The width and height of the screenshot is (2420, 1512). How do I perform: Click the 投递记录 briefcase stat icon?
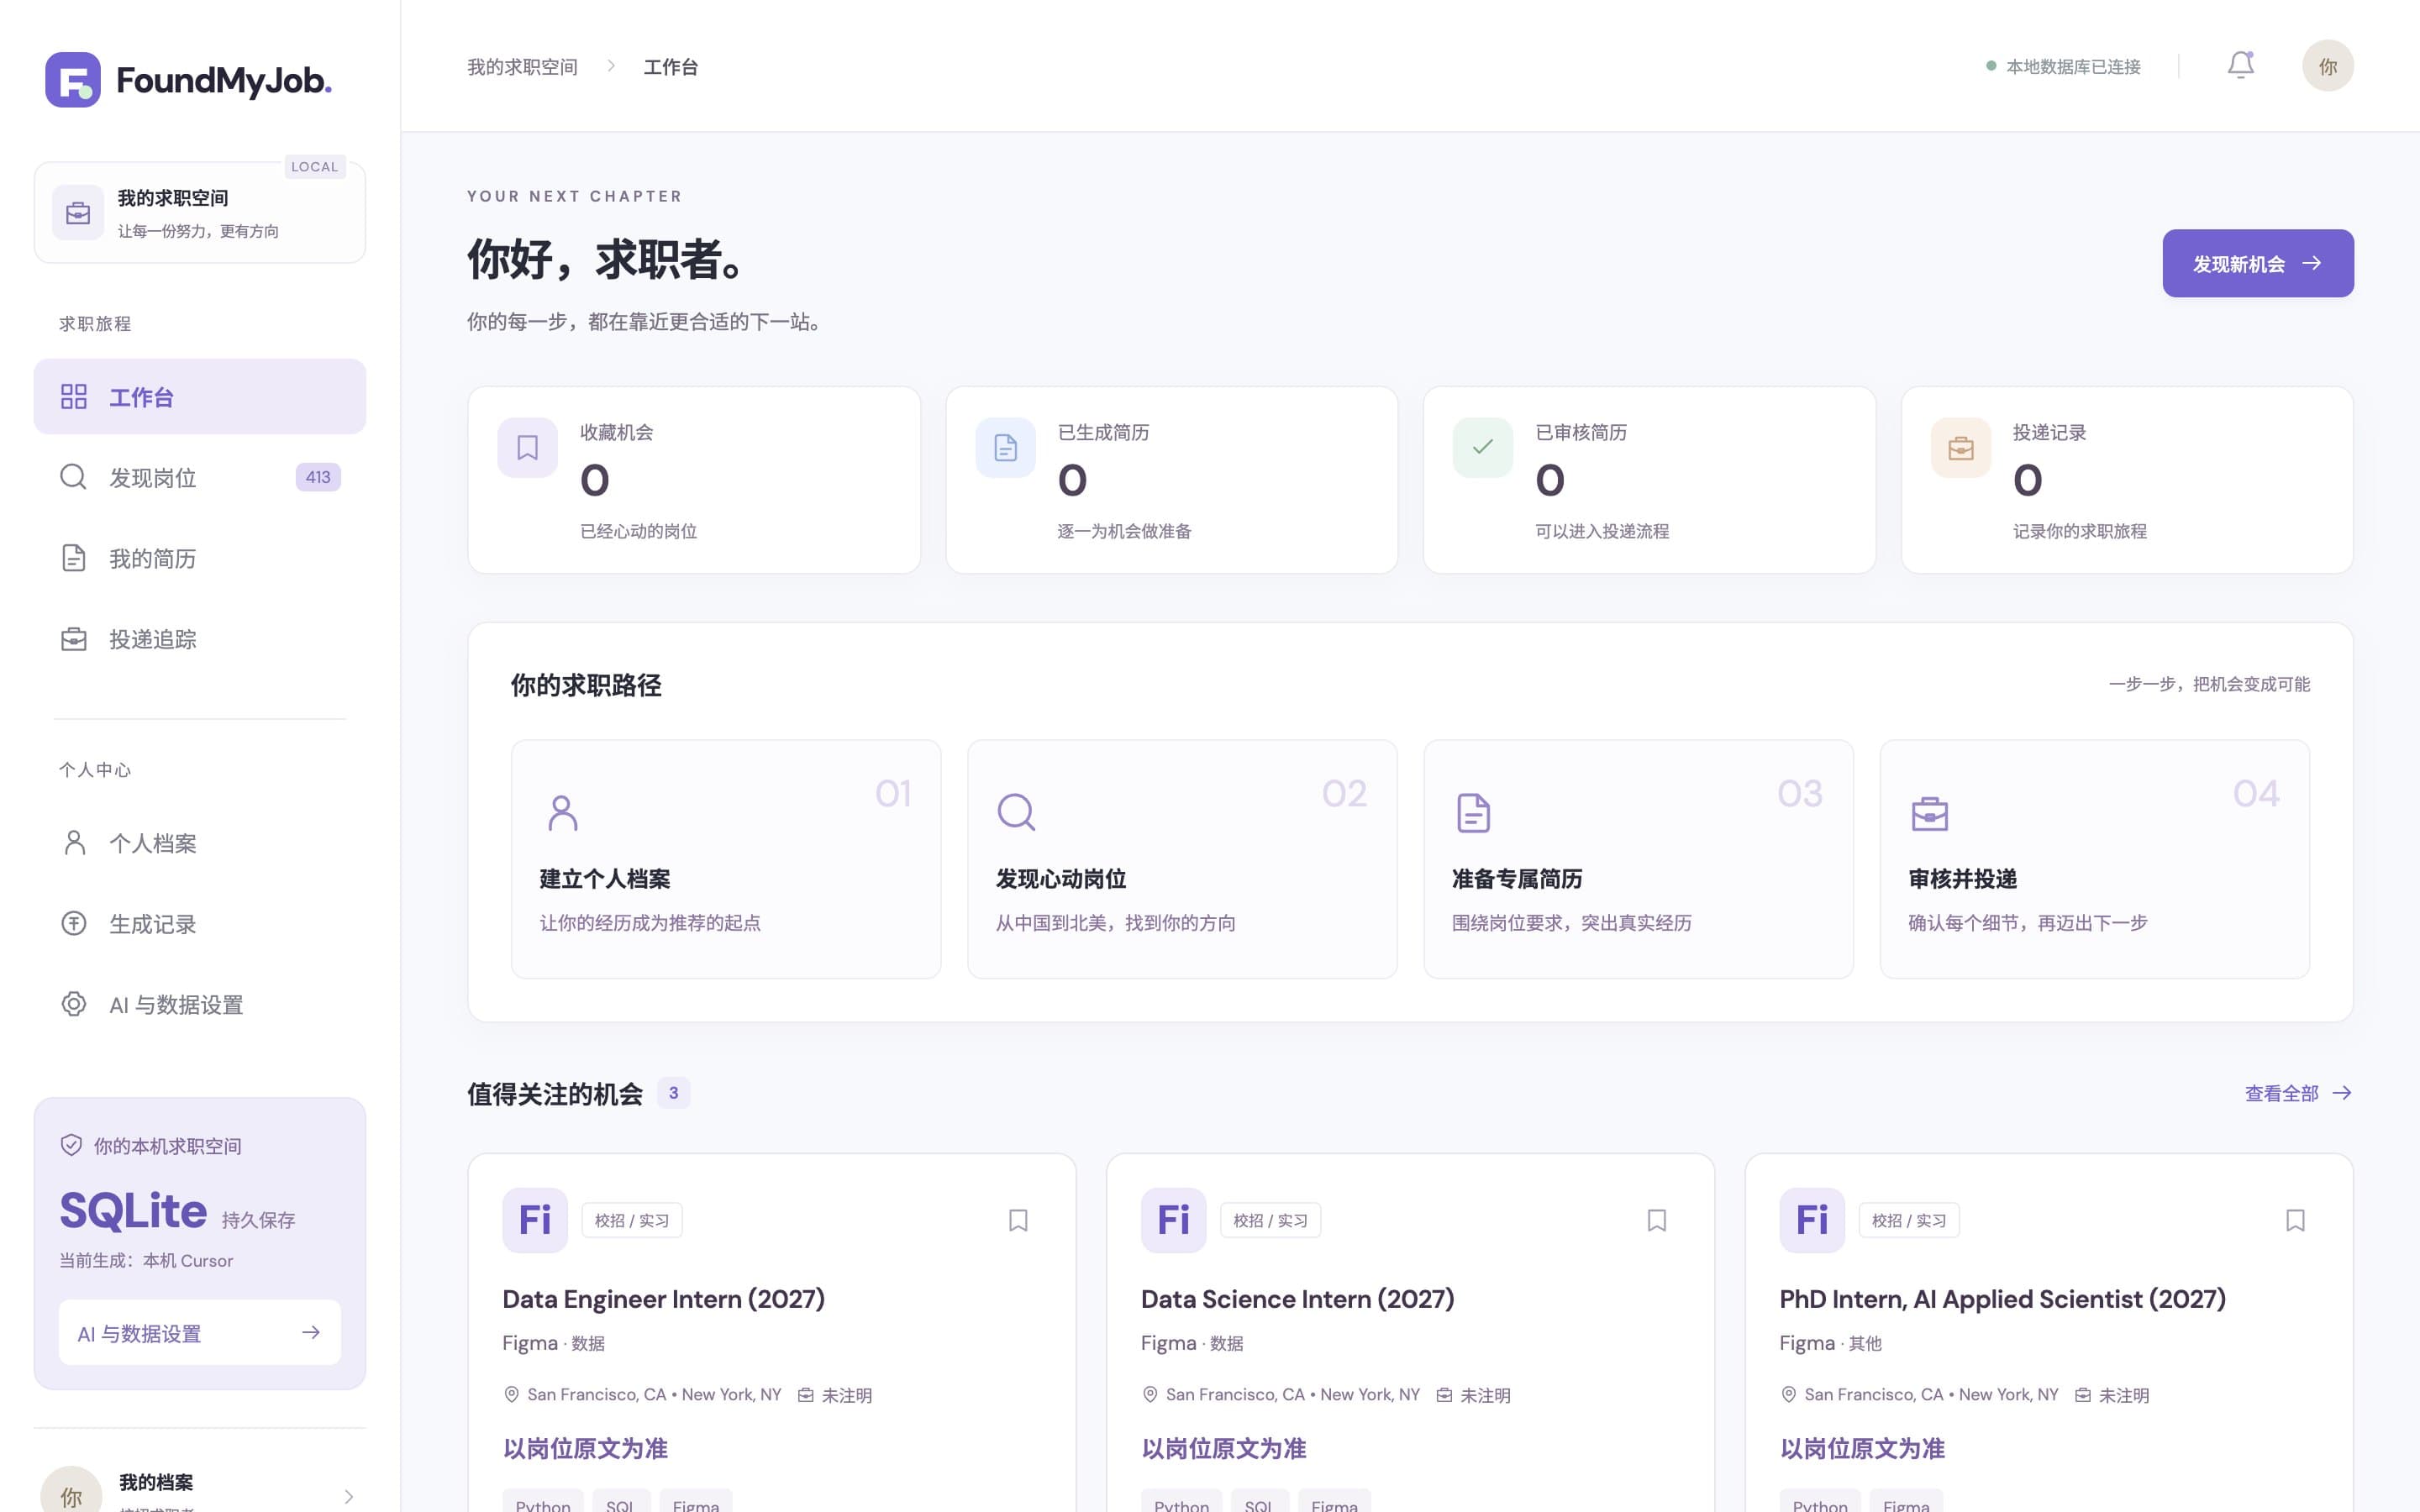(x=1960, y=447)
